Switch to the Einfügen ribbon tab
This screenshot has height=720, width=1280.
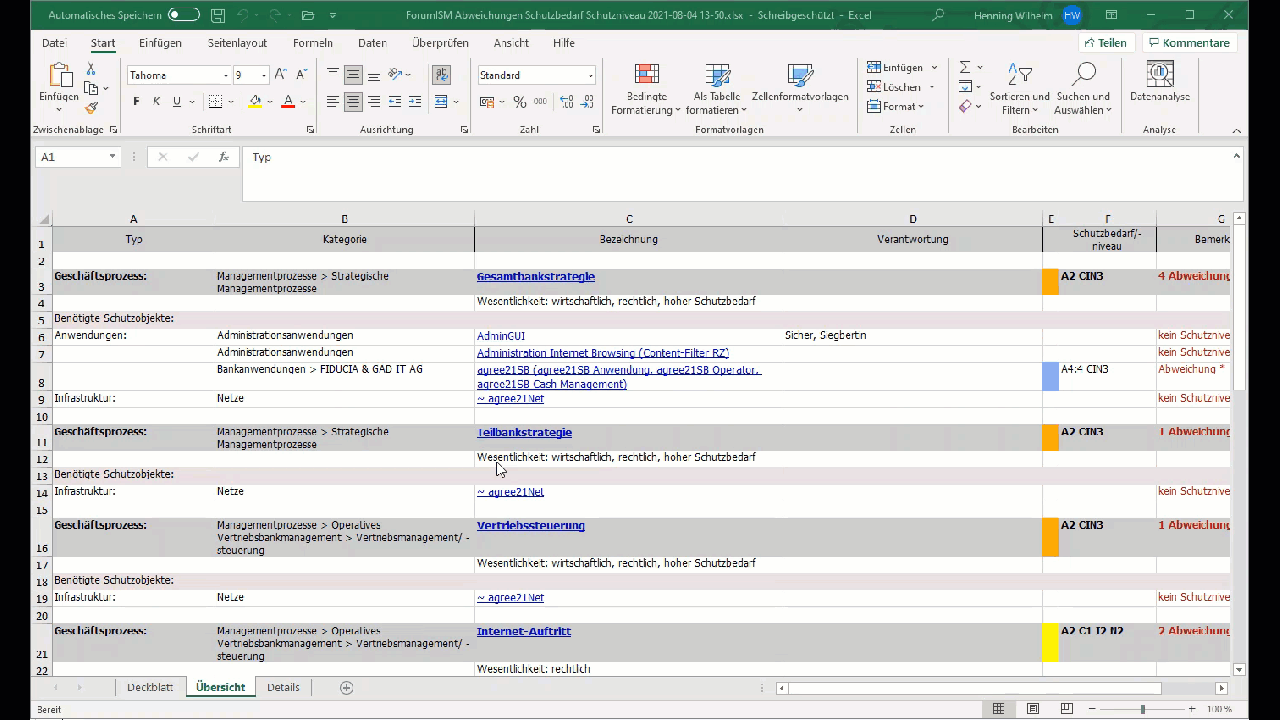click(159, 42)
